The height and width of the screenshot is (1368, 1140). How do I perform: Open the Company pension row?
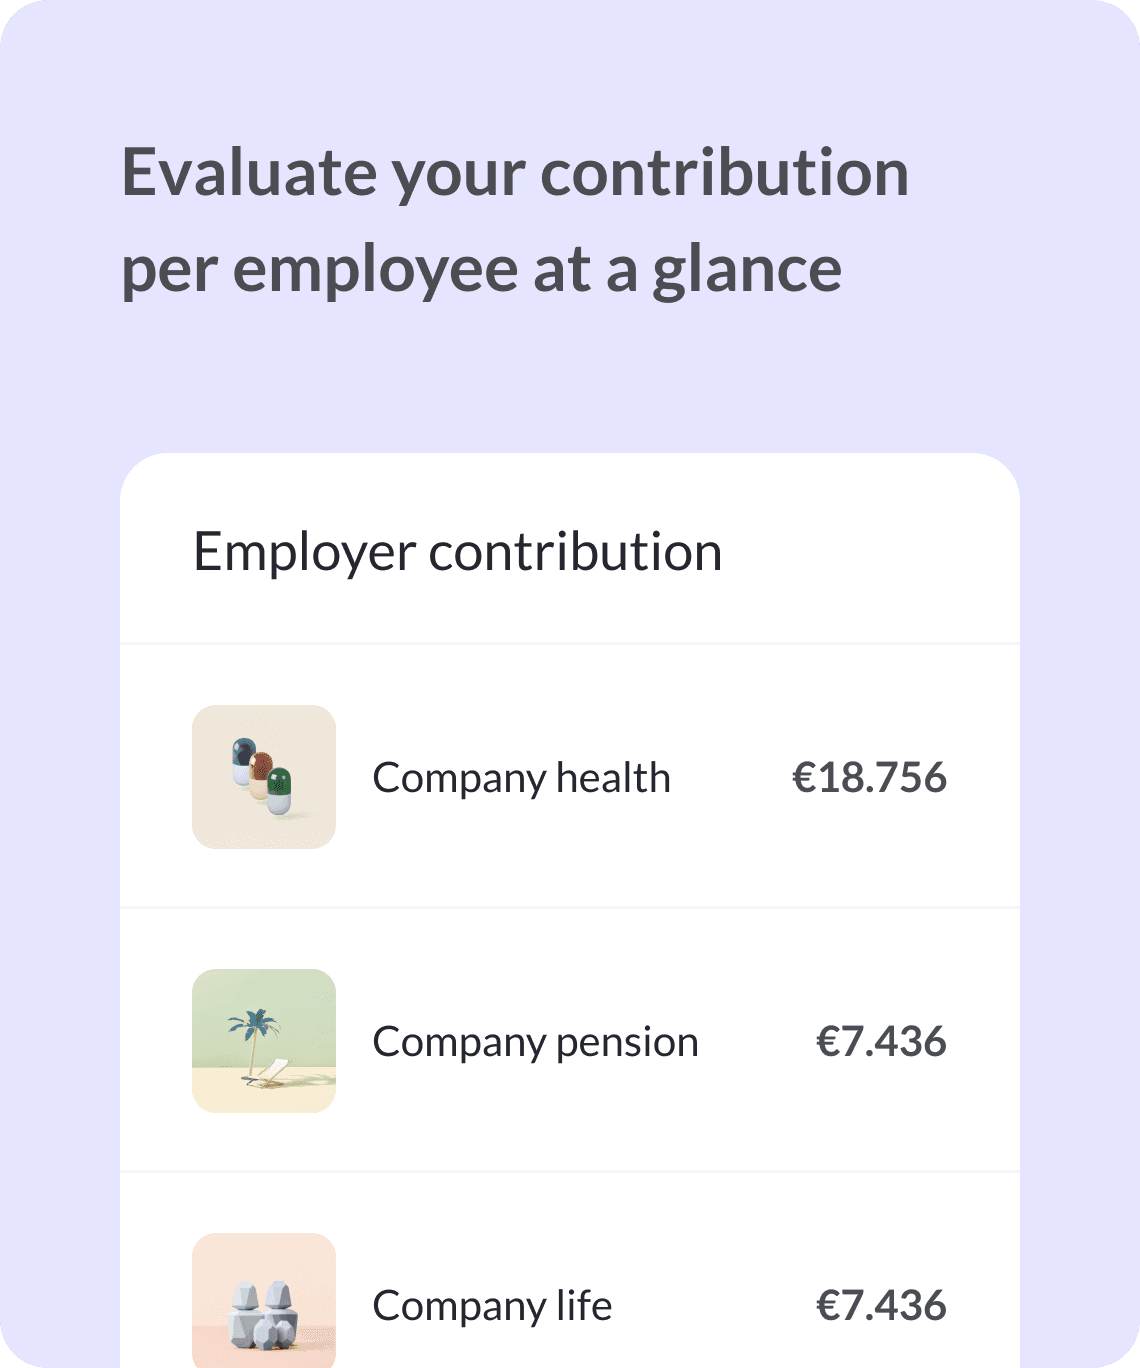(570, 1041)
